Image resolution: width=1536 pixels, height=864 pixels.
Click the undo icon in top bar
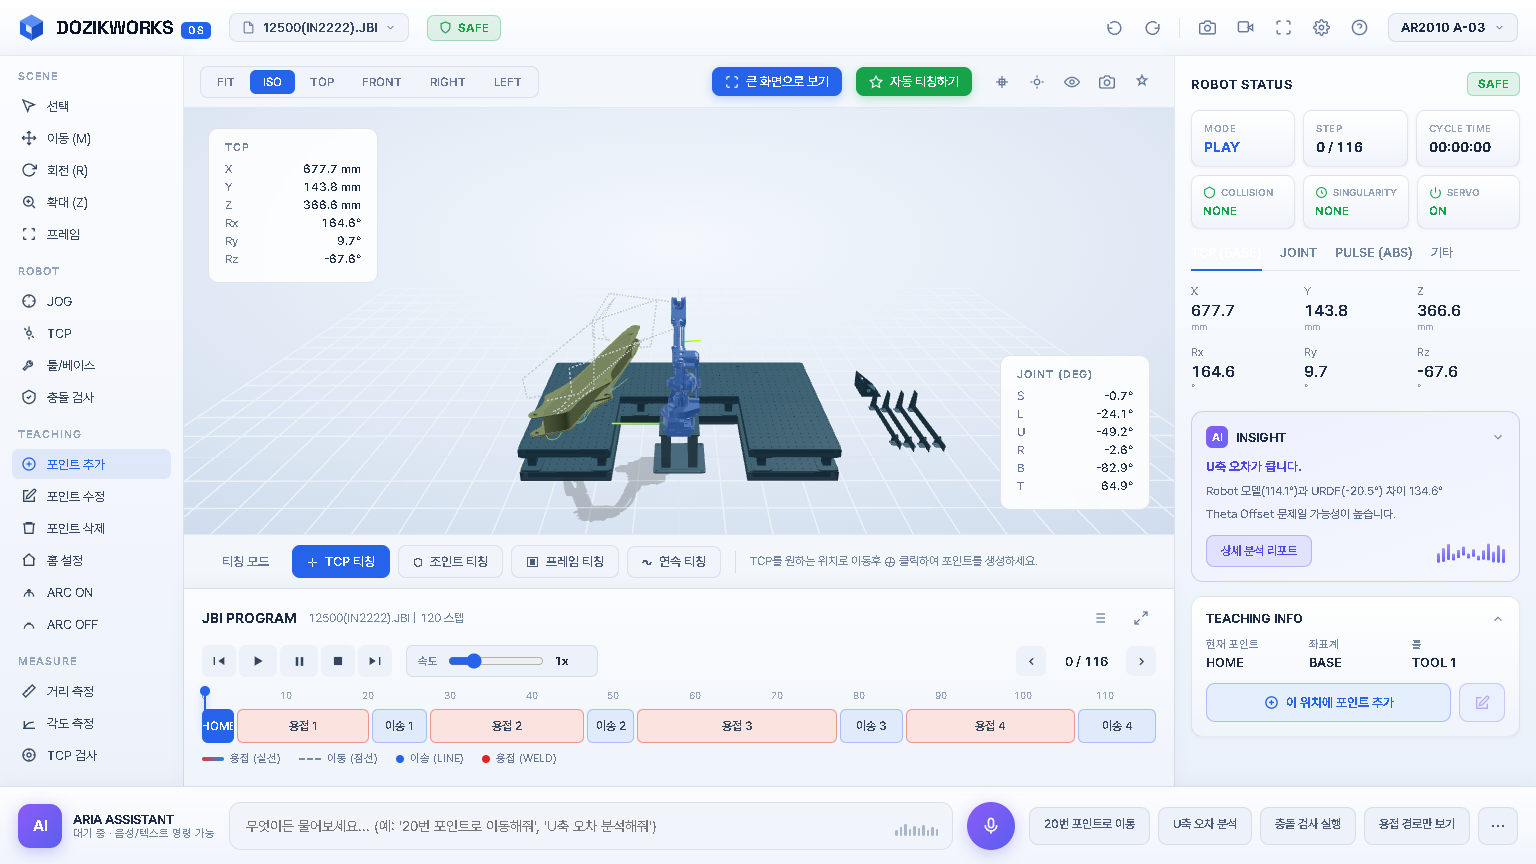point(1114,28)
